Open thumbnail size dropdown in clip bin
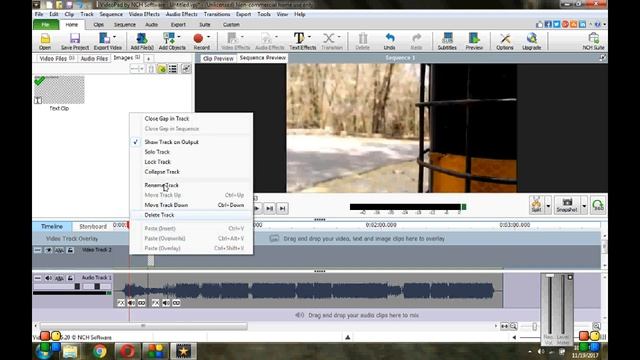Viewport: 640px width, 360px height. coord(137,69)
